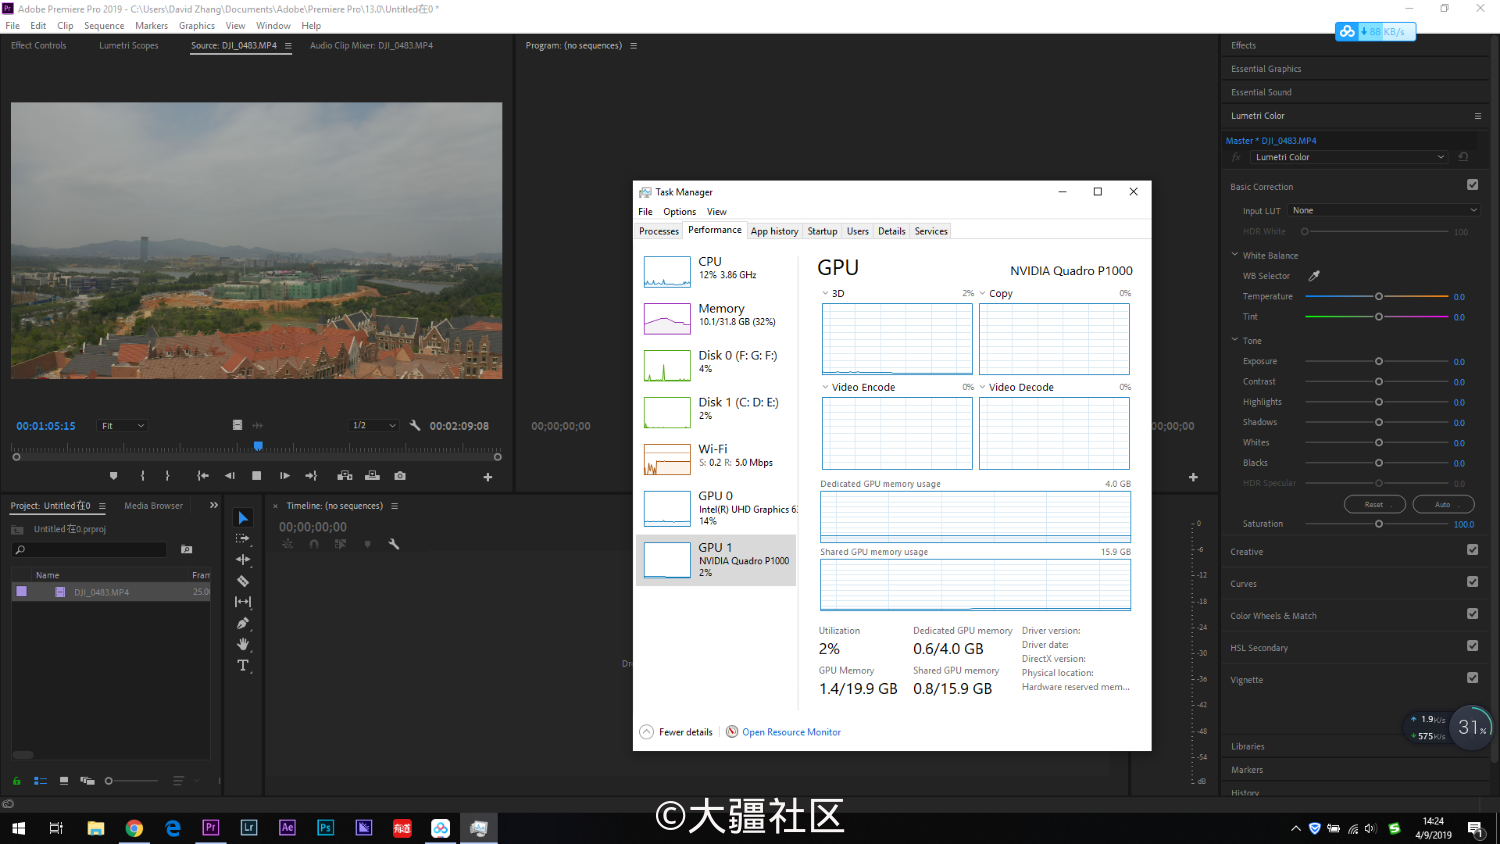Collapse the White Balance section
The width and height of the screenshot is (1500, 844).
click(1235, 255)
